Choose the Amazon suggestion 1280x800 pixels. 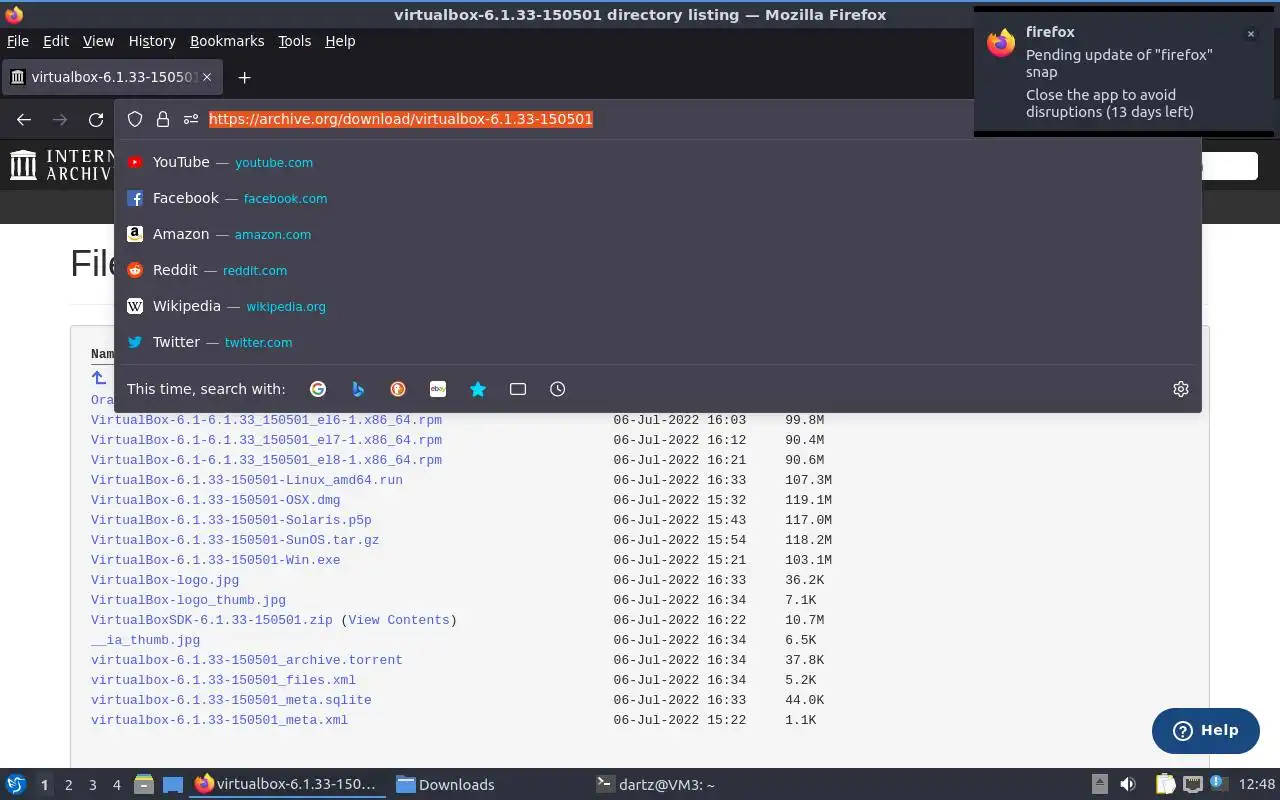click(657, 234)
